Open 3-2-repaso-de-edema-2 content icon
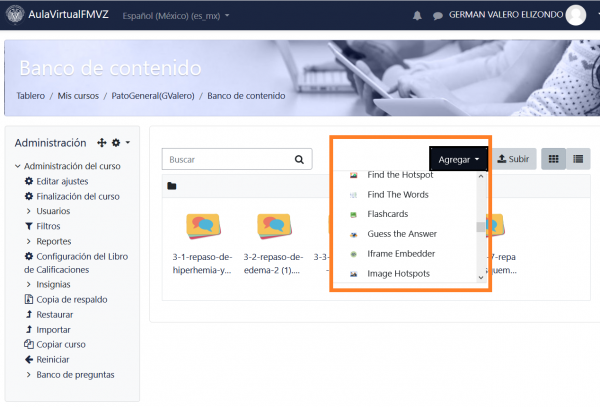The width and height of the screenshot is (600, 407). 274,228
